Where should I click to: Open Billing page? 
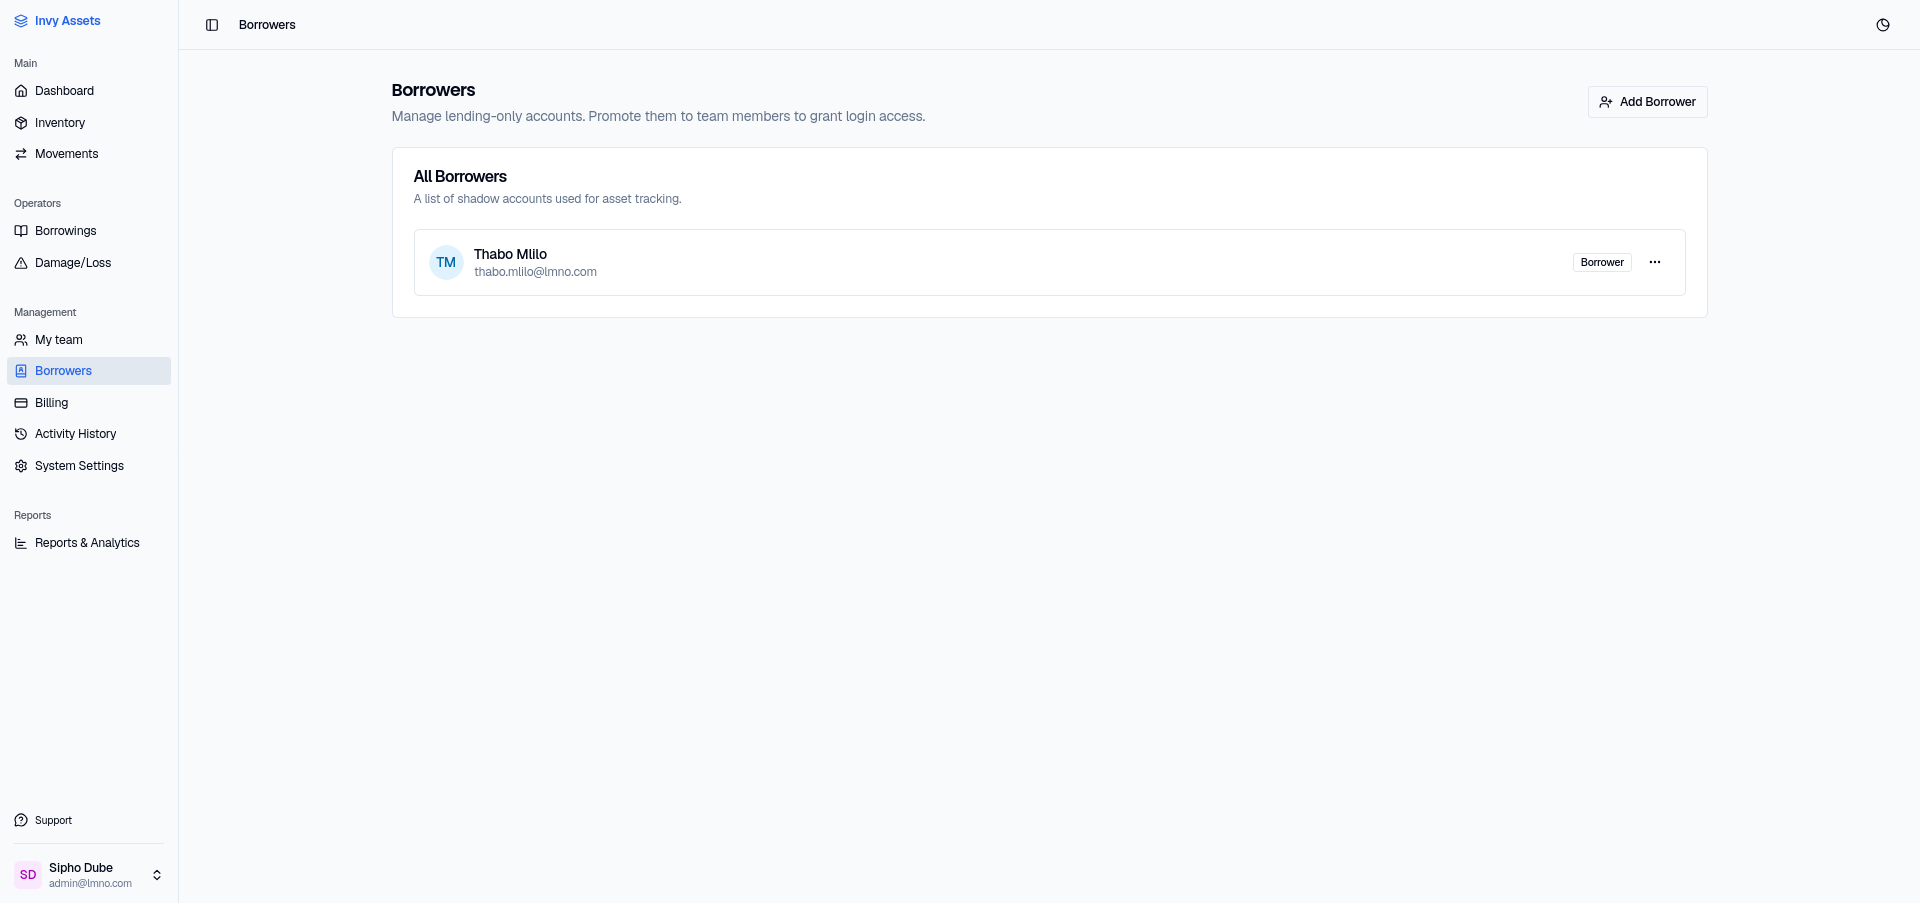pos(89,403)
